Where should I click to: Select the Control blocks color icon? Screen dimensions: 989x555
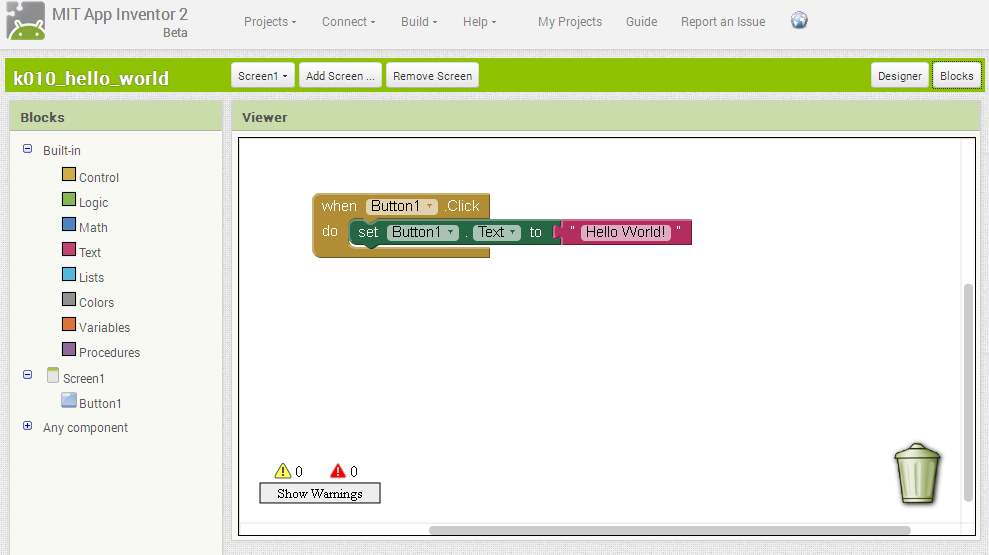coord(69,175)
